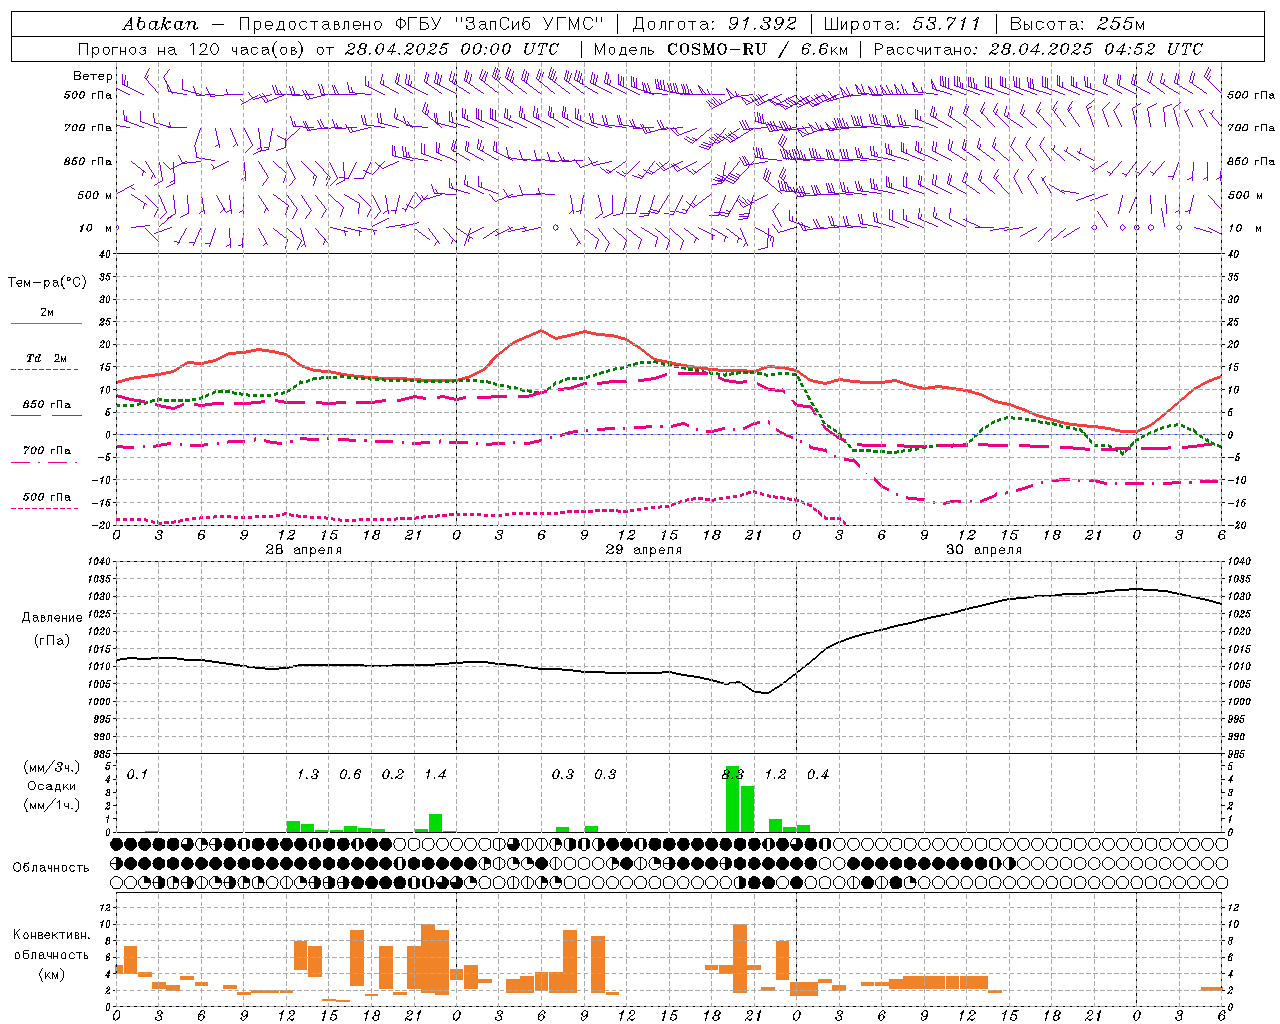The height and width of the screenshot is (1024, 1280).
Task: Click the "2м" temperature legend entry
Action: pyautogui.click(x=47, y=312)
